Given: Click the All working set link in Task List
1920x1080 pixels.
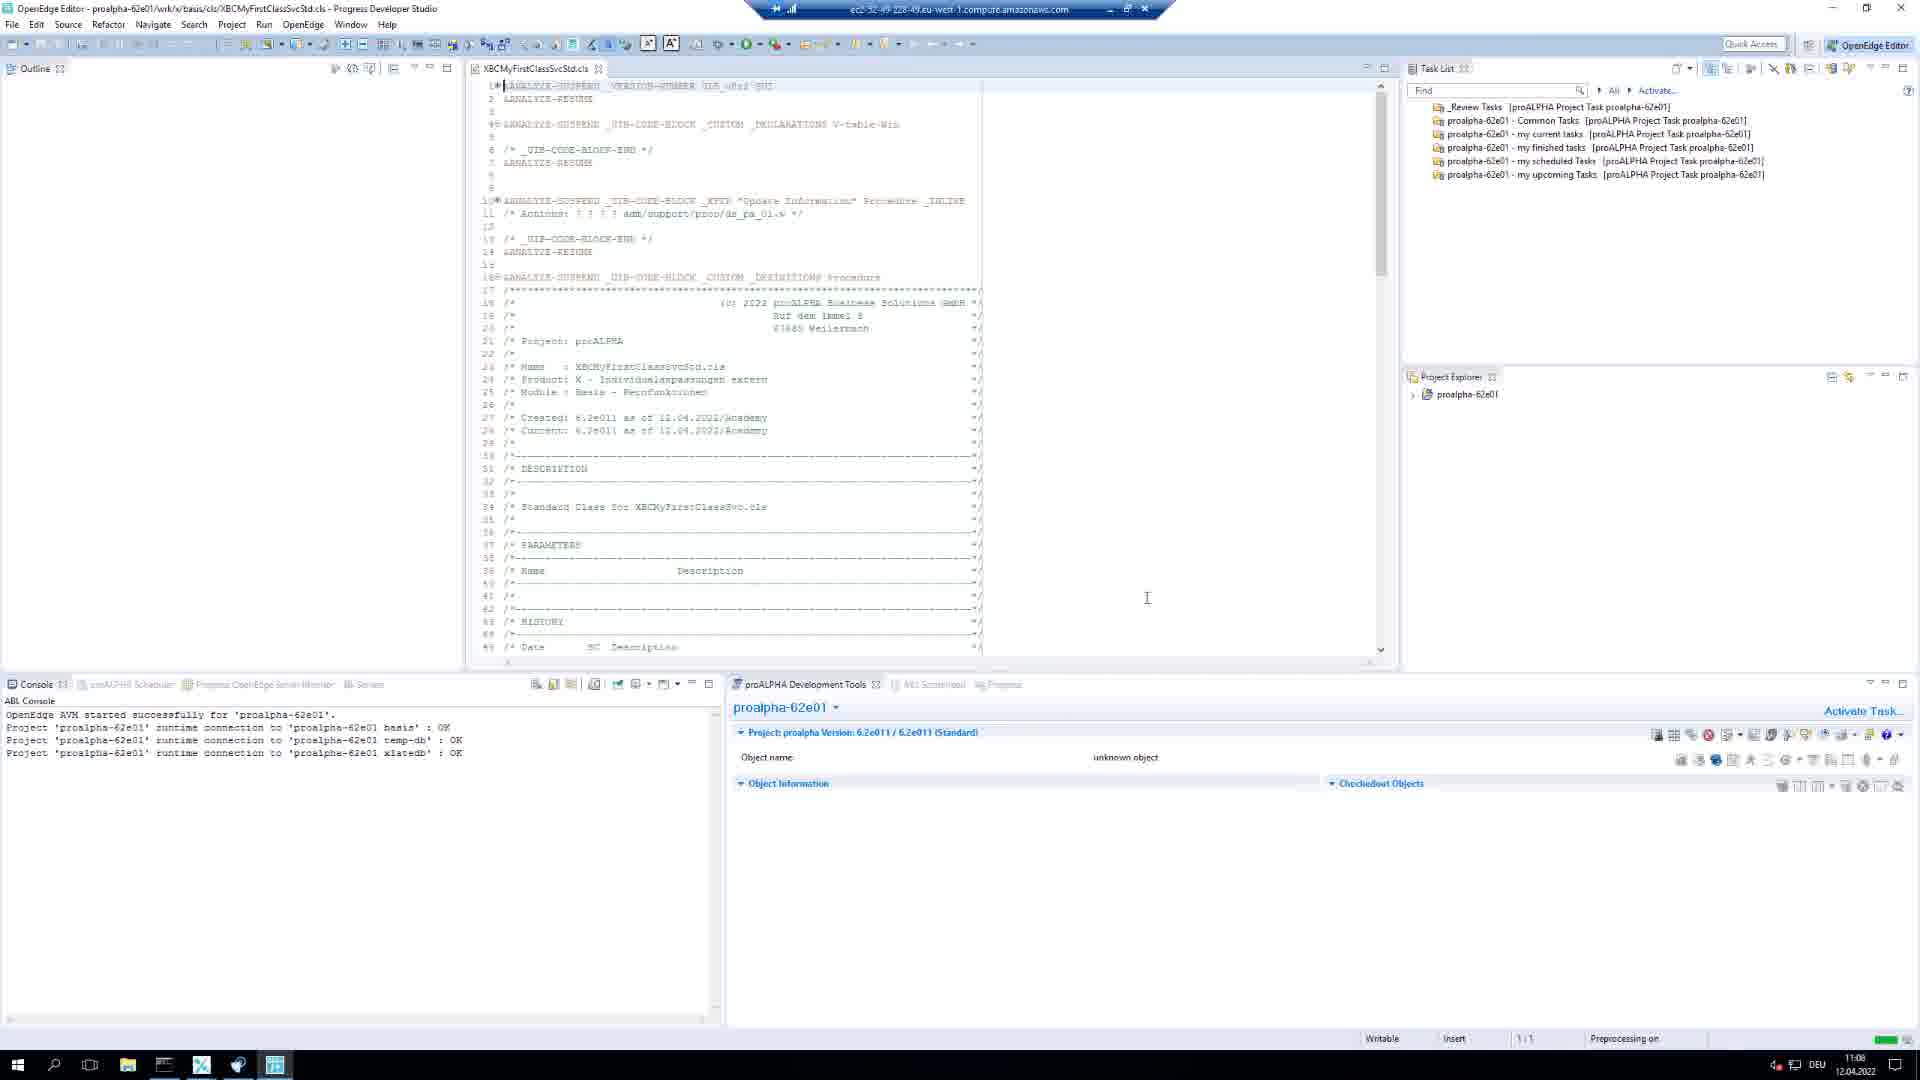Looking at the screenshot, I should [x=1613, y=91].
